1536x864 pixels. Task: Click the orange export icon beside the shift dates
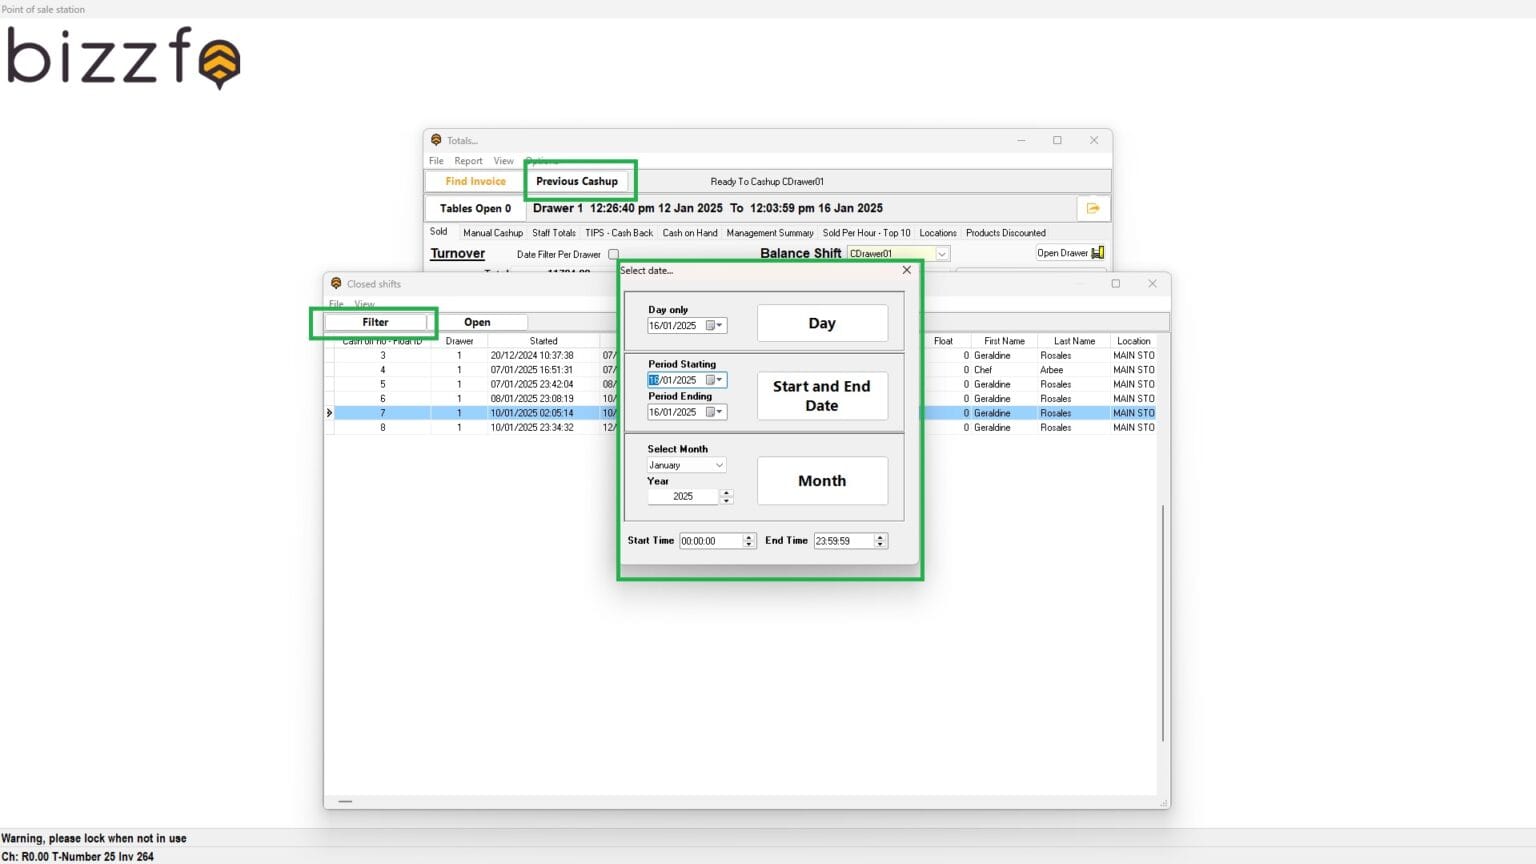(x=1093, y=208)
